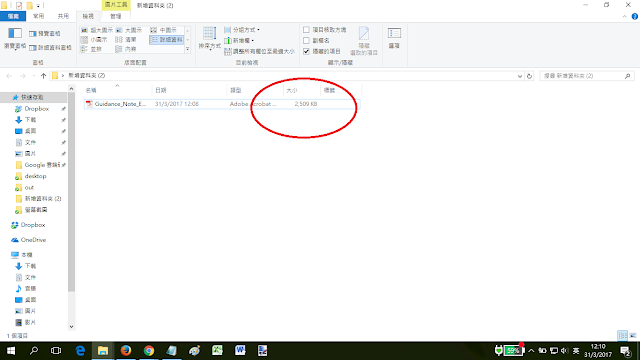This screenshot has height=360, width=640.
Task: Switch to the 共用 Share tab
Action: click(63, 16)
